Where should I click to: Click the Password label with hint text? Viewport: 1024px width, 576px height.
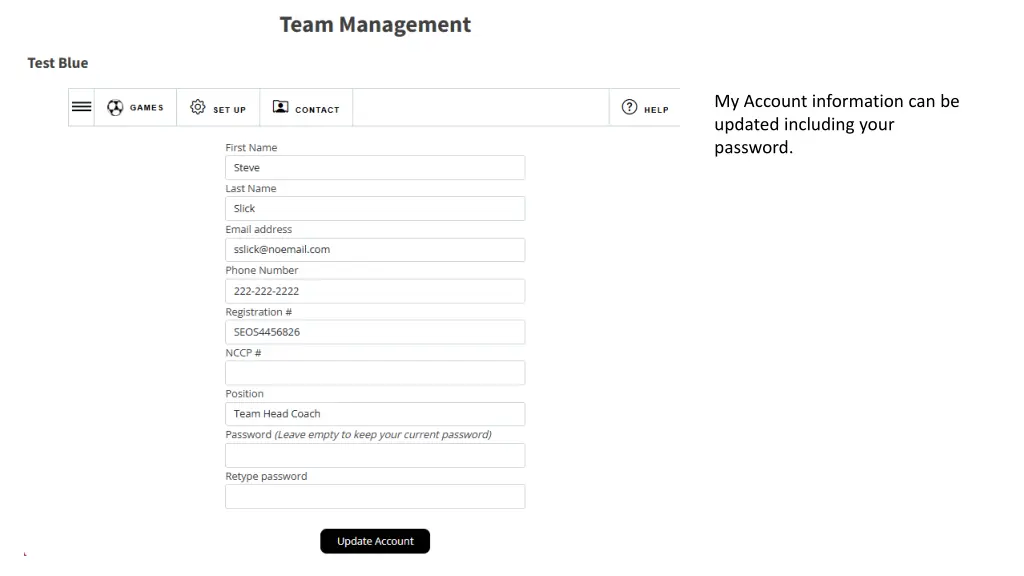pos(359,434)
